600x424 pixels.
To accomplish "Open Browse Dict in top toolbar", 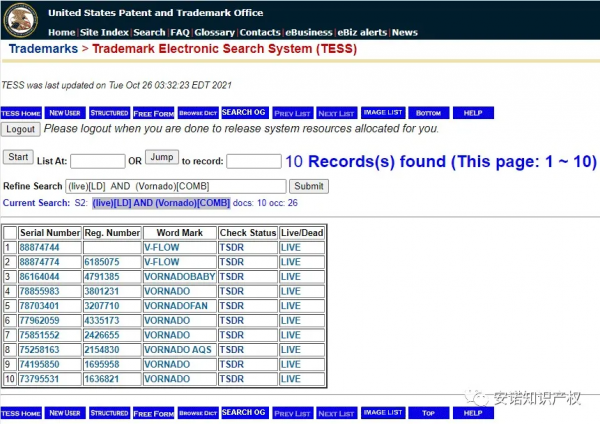I will pyautogui.click(x=197, y=113).
